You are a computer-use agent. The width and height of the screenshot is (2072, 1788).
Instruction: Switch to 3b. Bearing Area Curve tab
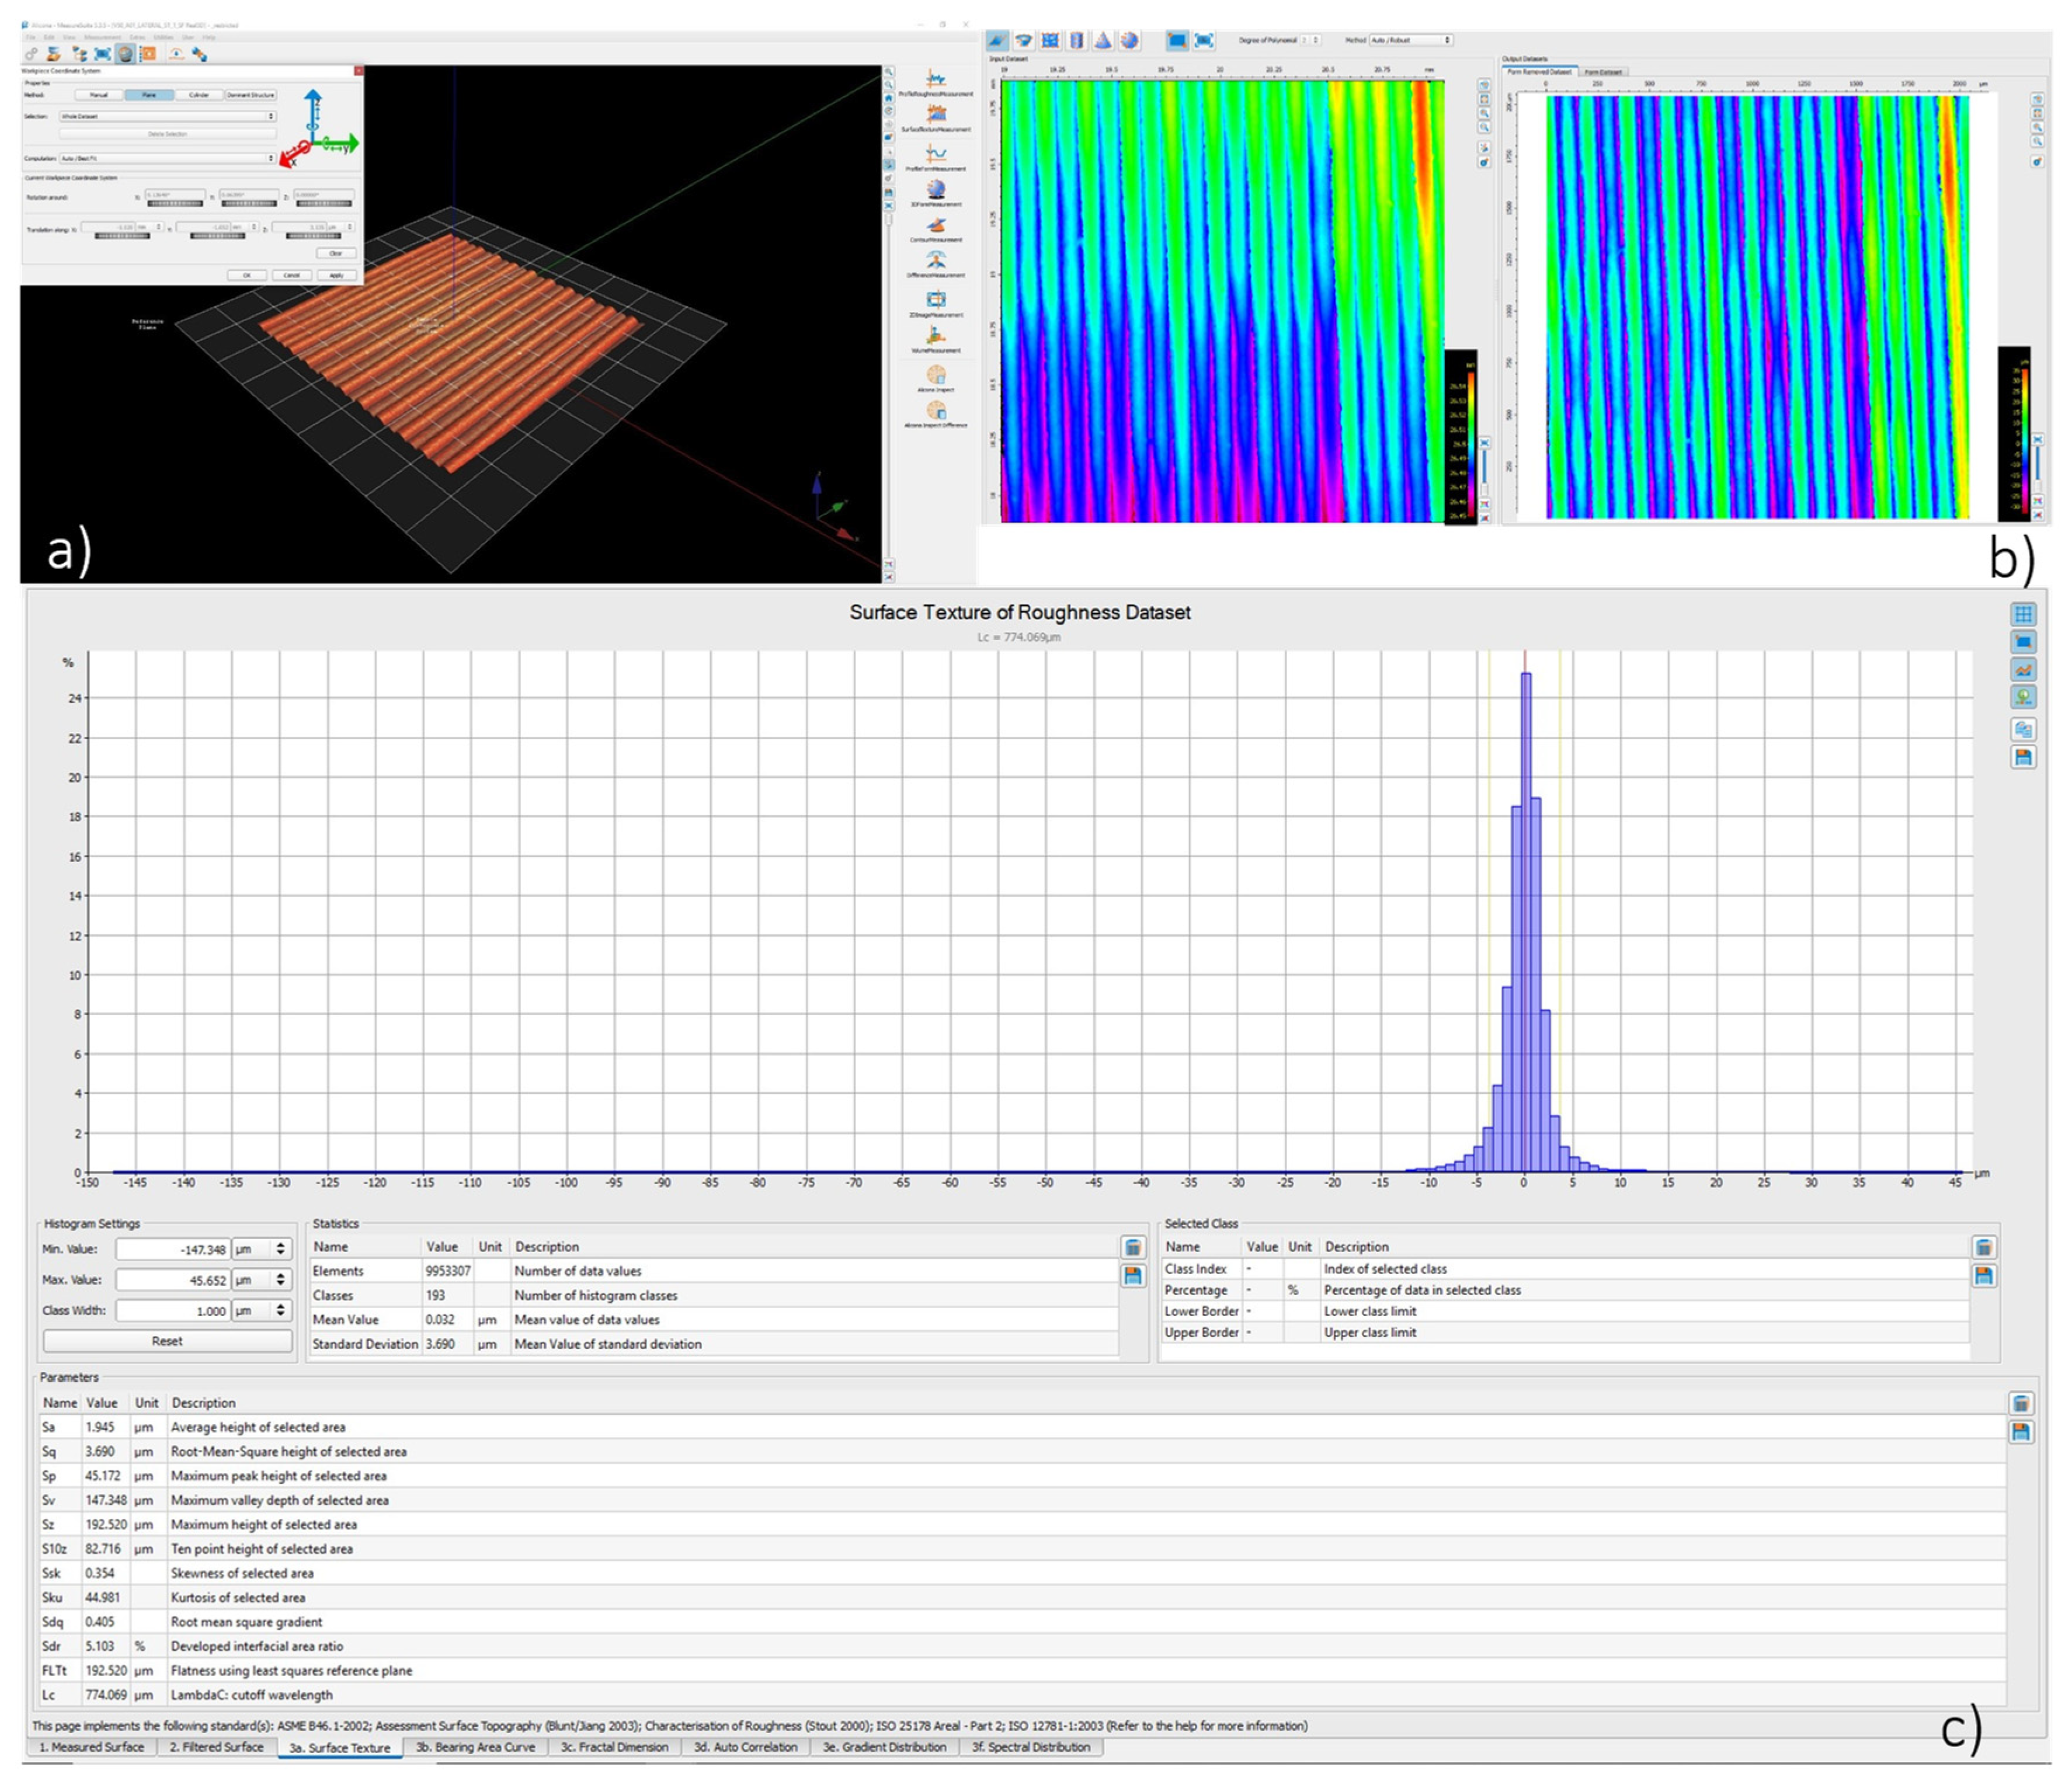(475, 1747)
